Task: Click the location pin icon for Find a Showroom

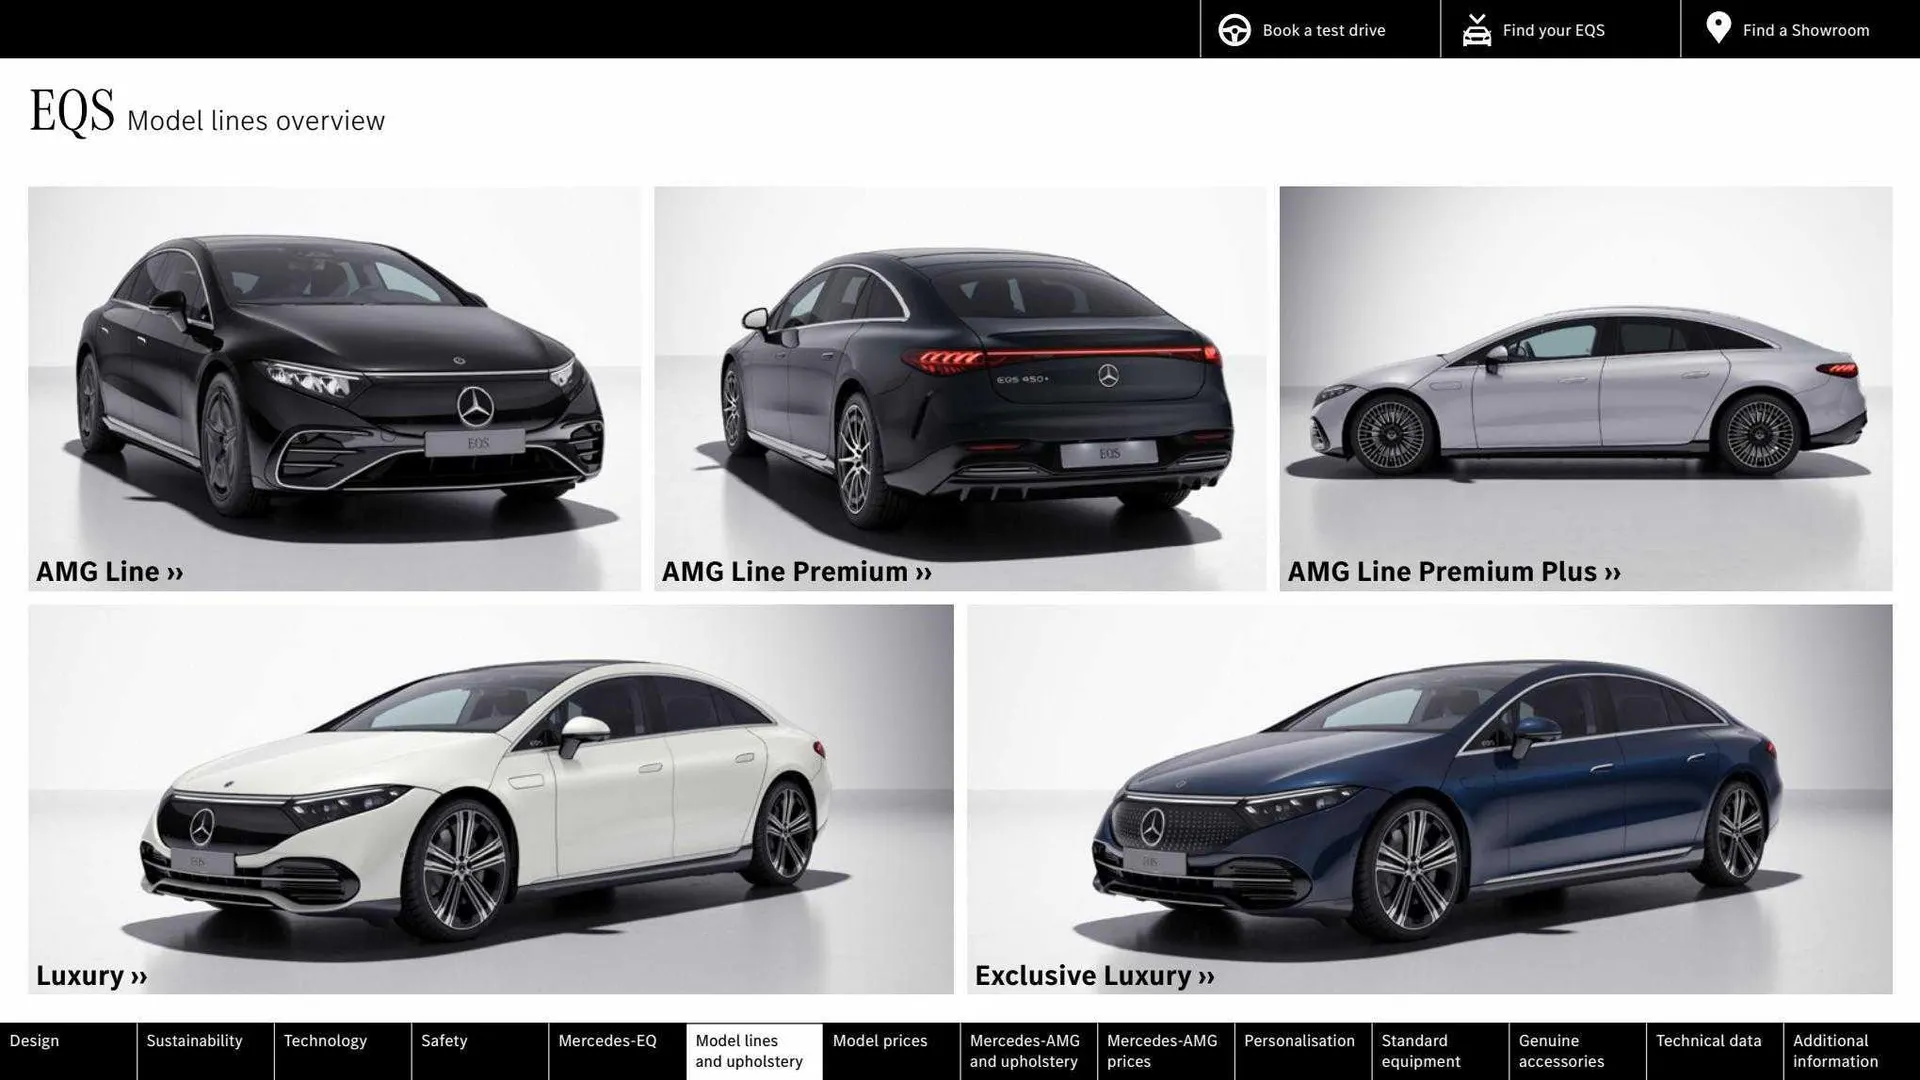Action: [x=1718, y=28]
